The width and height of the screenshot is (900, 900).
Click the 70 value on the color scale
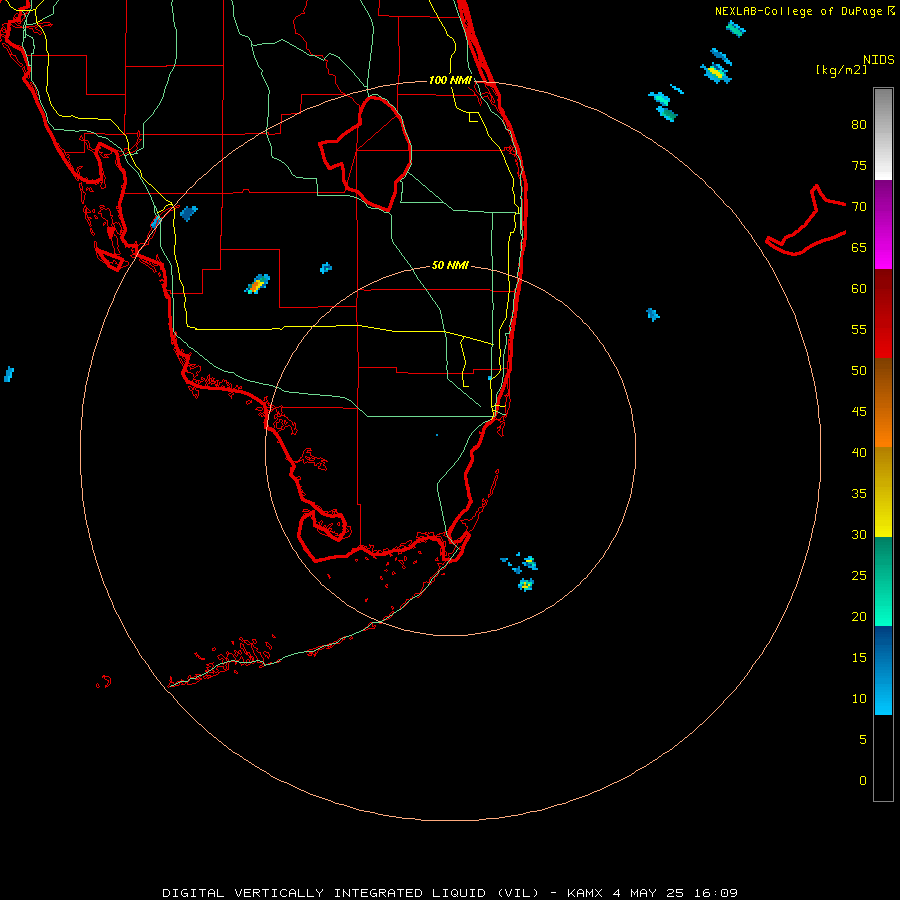pyautogui.click(x=859, y=207)
